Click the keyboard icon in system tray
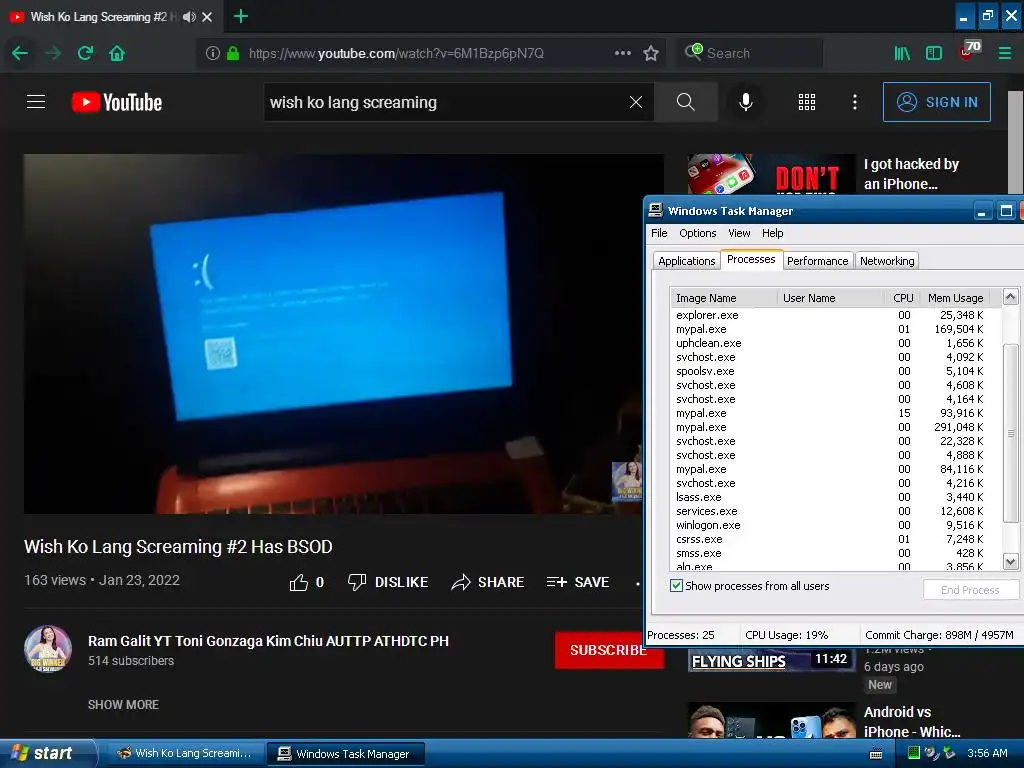 [876, 754]
